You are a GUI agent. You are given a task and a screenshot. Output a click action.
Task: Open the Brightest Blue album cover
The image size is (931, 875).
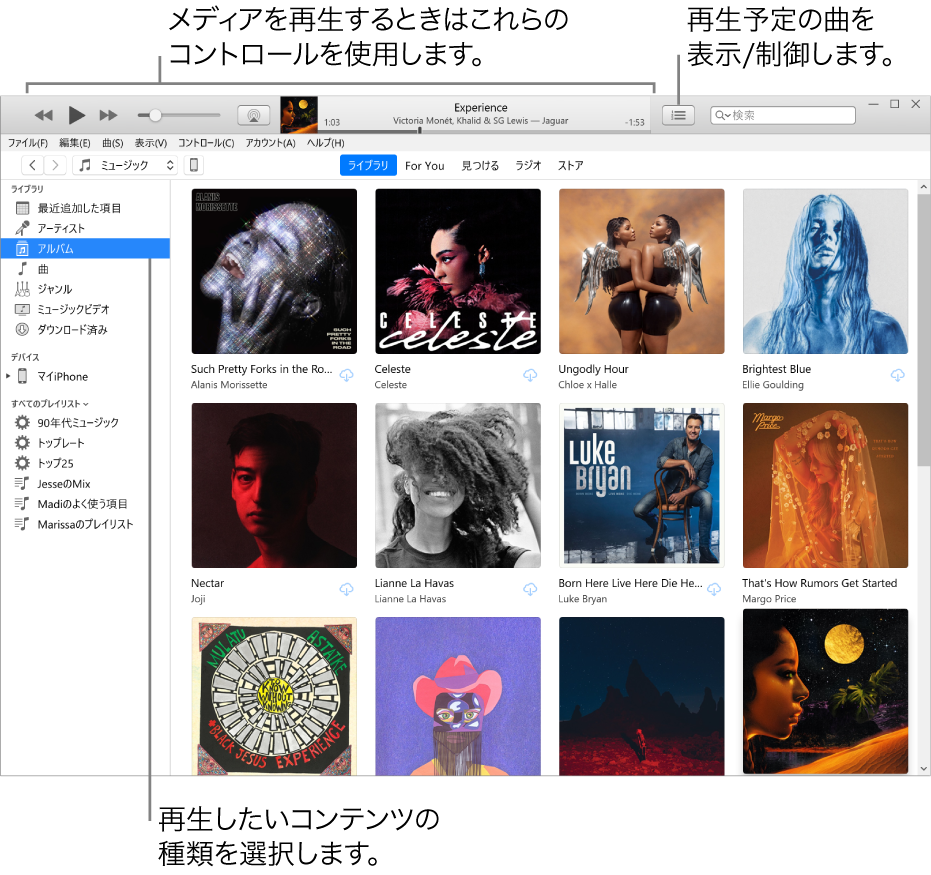click(825, 271)
